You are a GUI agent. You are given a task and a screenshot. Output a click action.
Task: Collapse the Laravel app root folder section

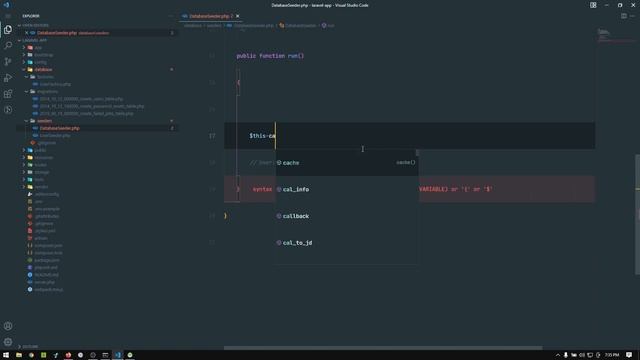[x=35, y=40]
